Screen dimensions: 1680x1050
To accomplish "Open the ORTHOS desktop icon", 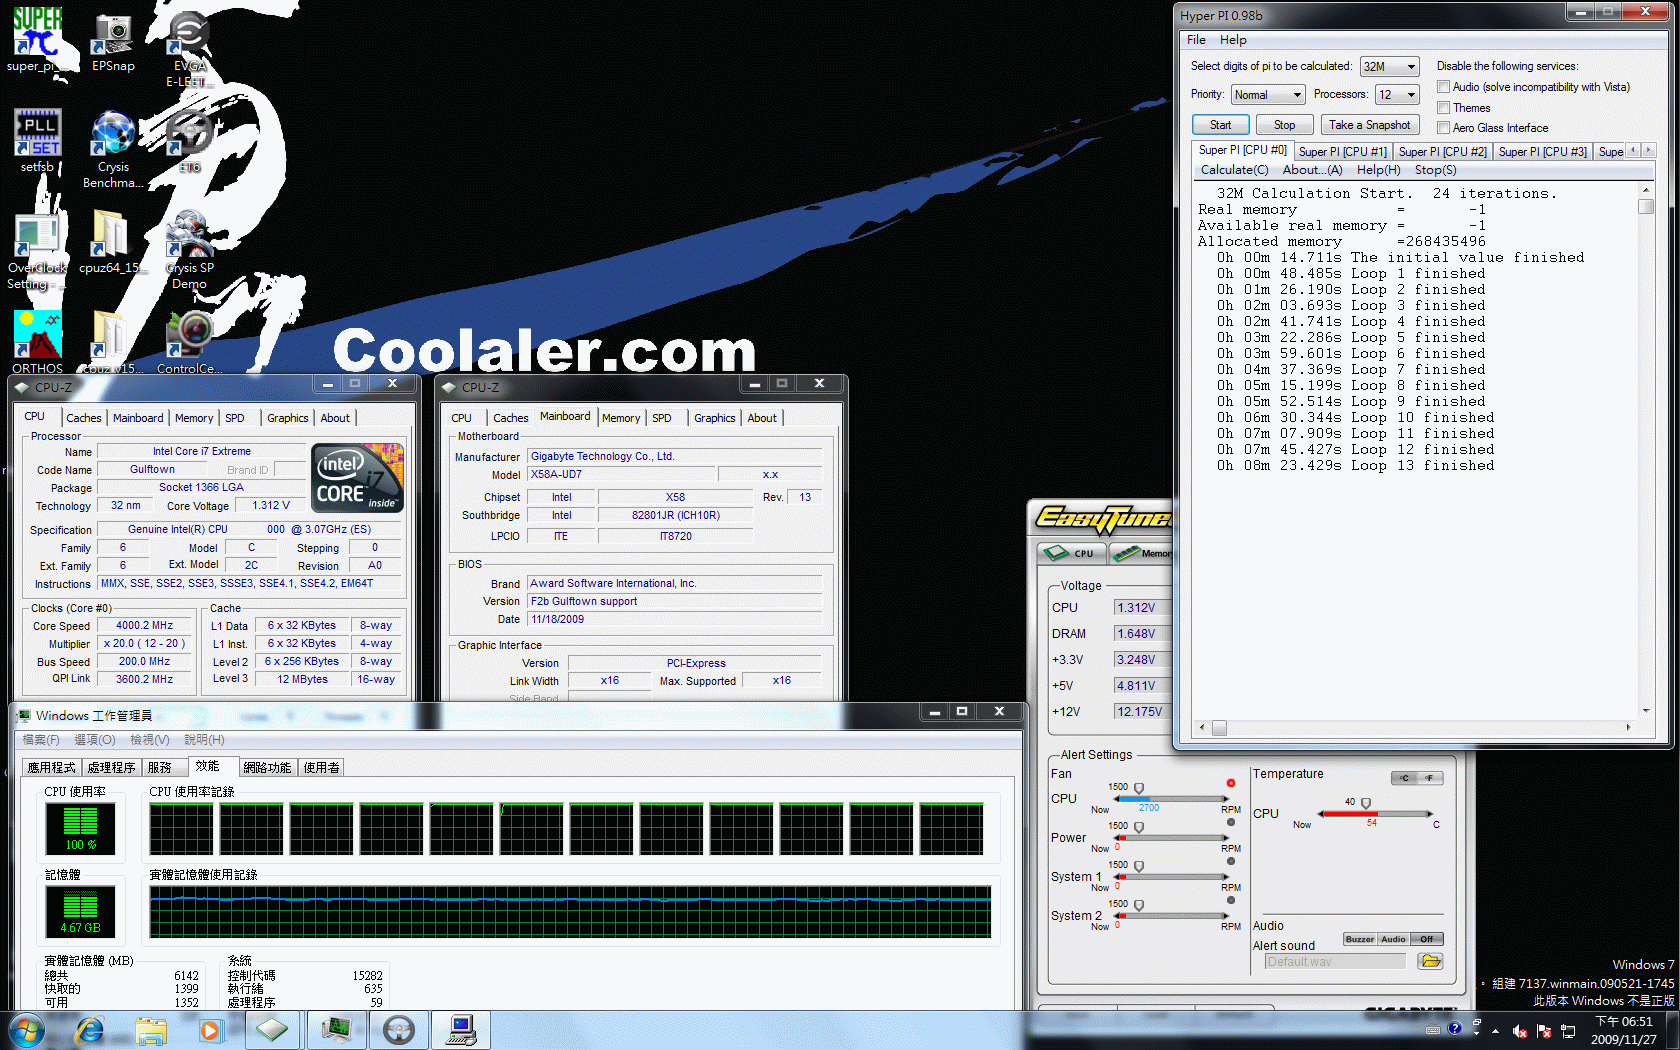I will pos(38,343).
